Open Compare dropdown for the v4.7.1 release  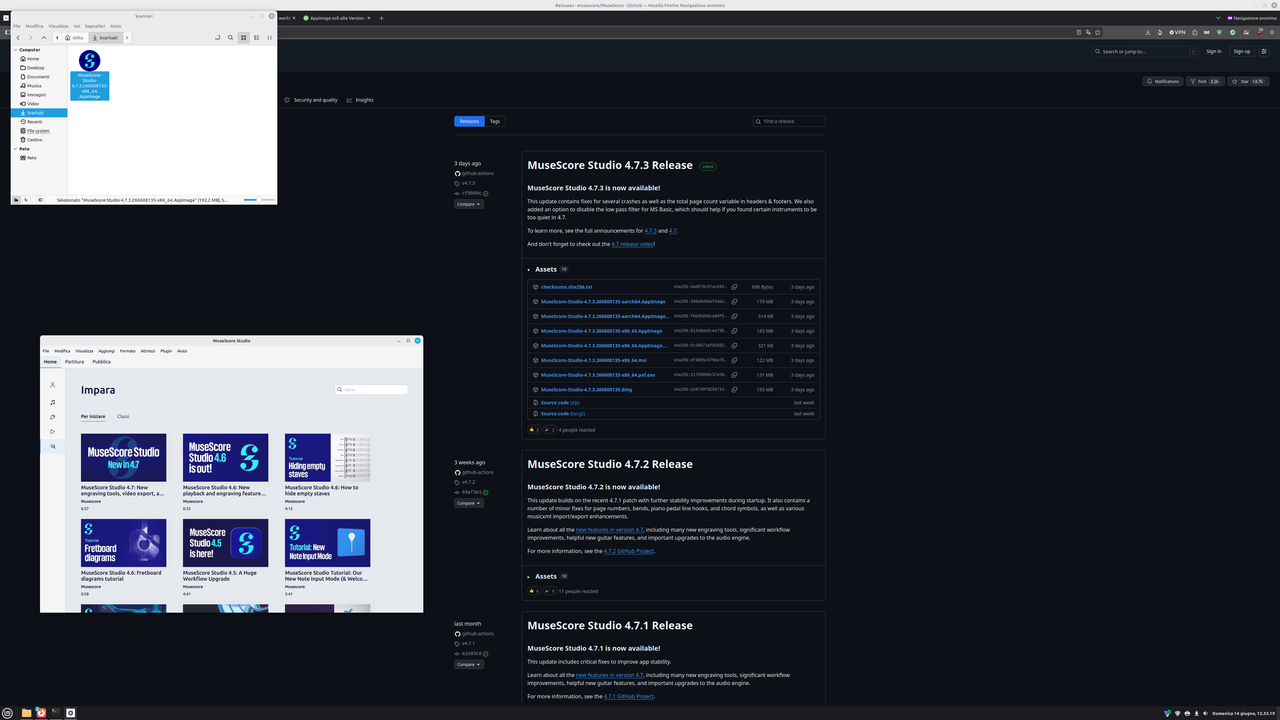468,664
